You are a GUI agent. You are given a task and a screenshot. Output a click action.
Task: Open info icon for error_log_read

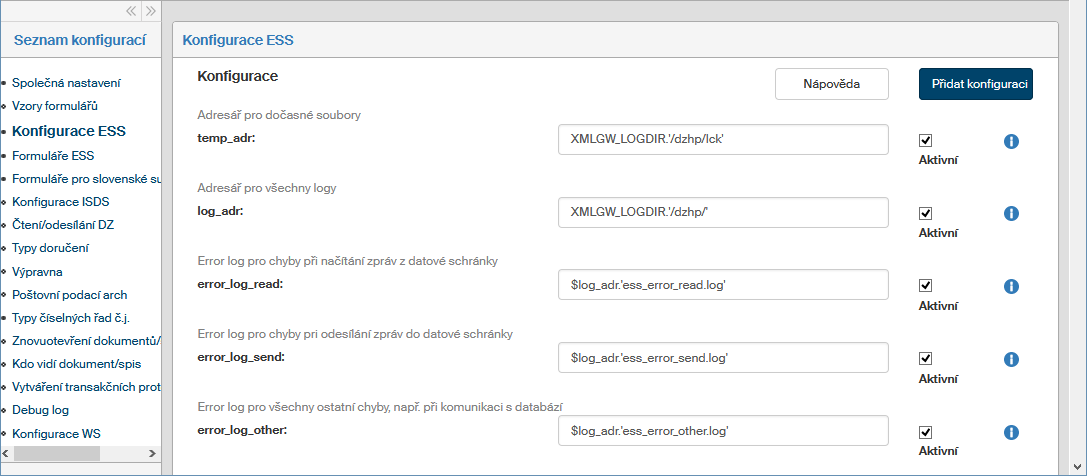point(1010,286)
